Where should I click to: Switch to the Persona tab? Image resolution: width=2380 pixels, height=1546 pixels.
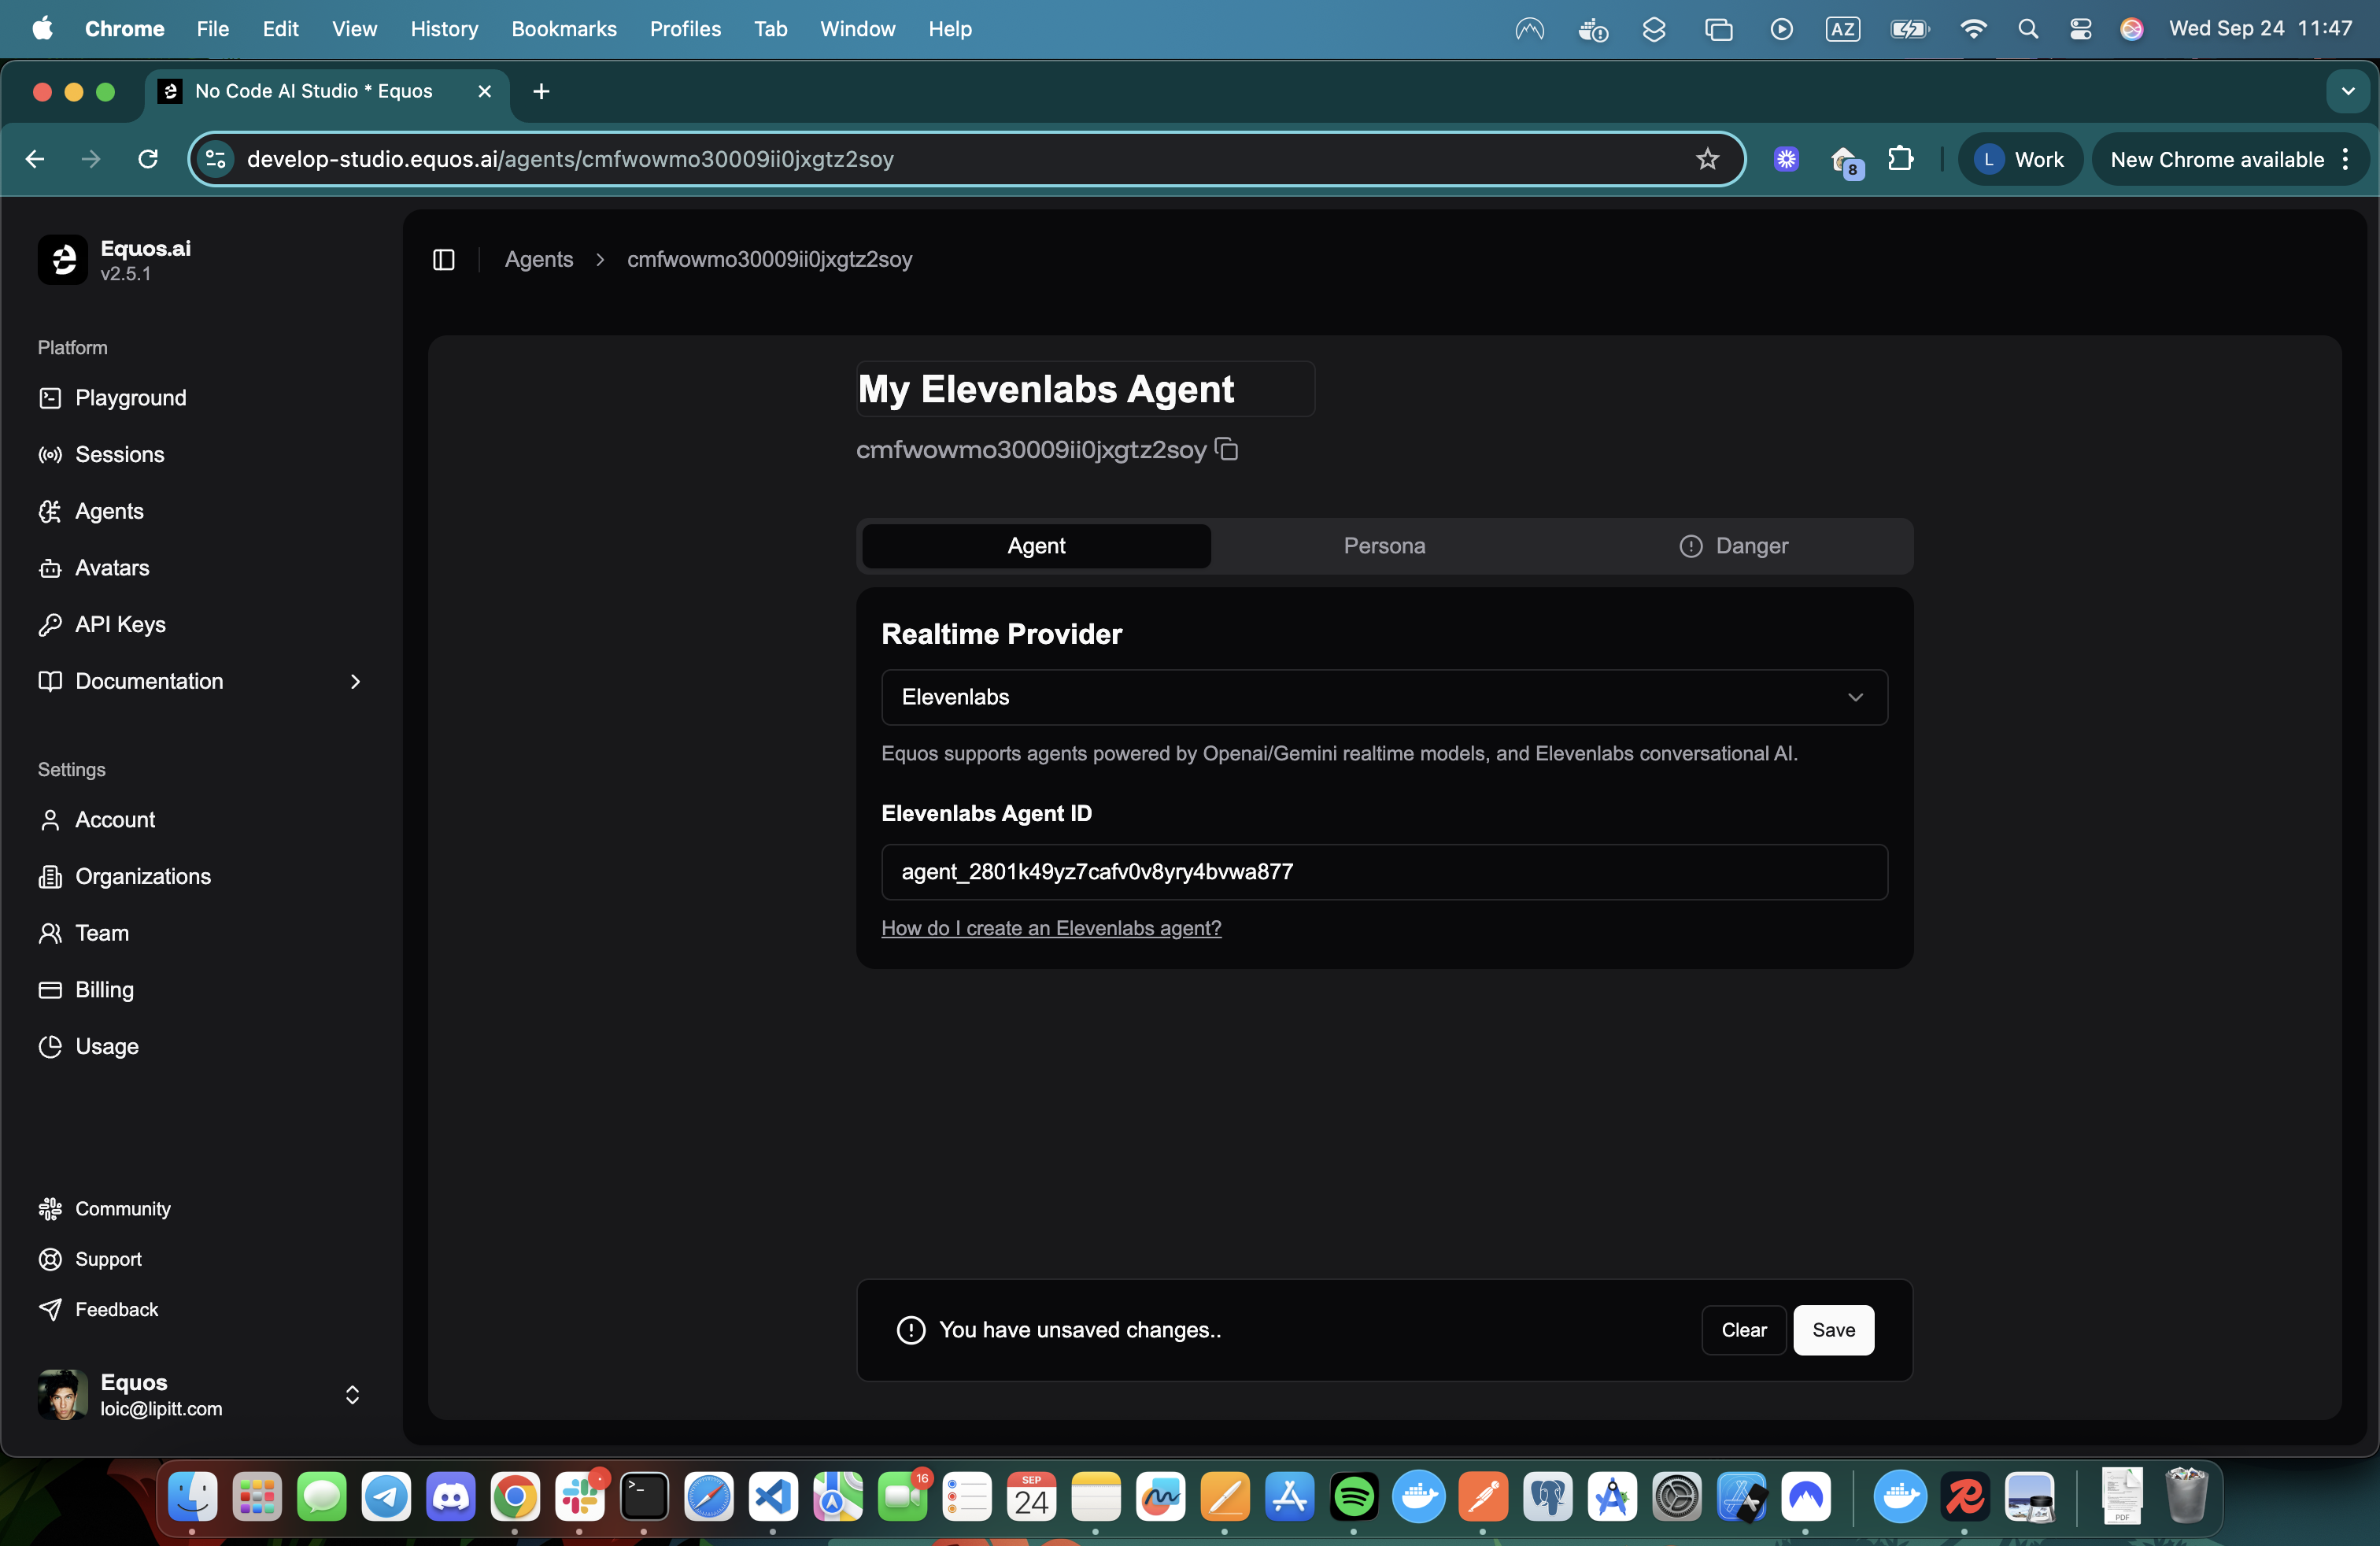pyautogui.click(x=1384, y=546)
